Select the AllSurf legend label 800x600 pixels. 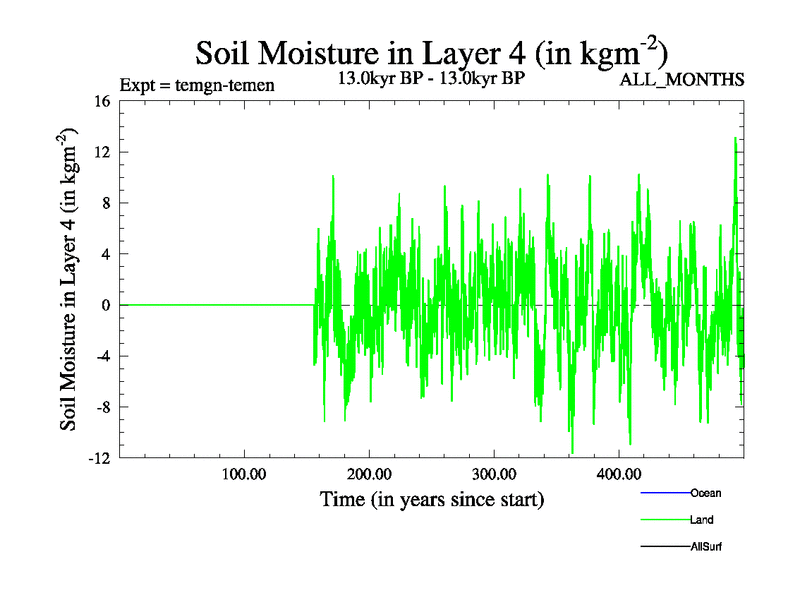[706, 547]
